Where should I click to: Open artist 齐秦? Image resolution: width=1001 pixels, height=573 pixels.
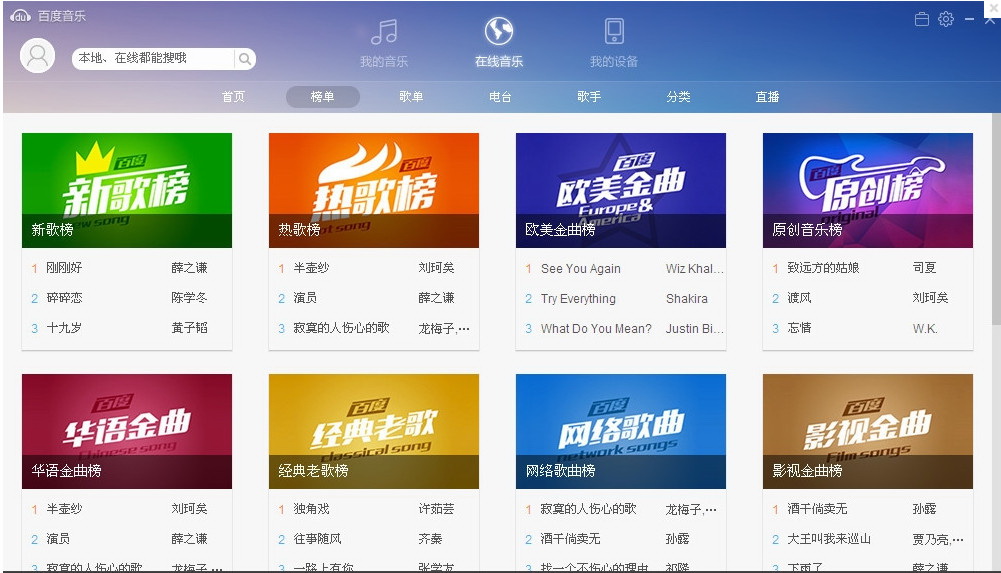(430, 539)
